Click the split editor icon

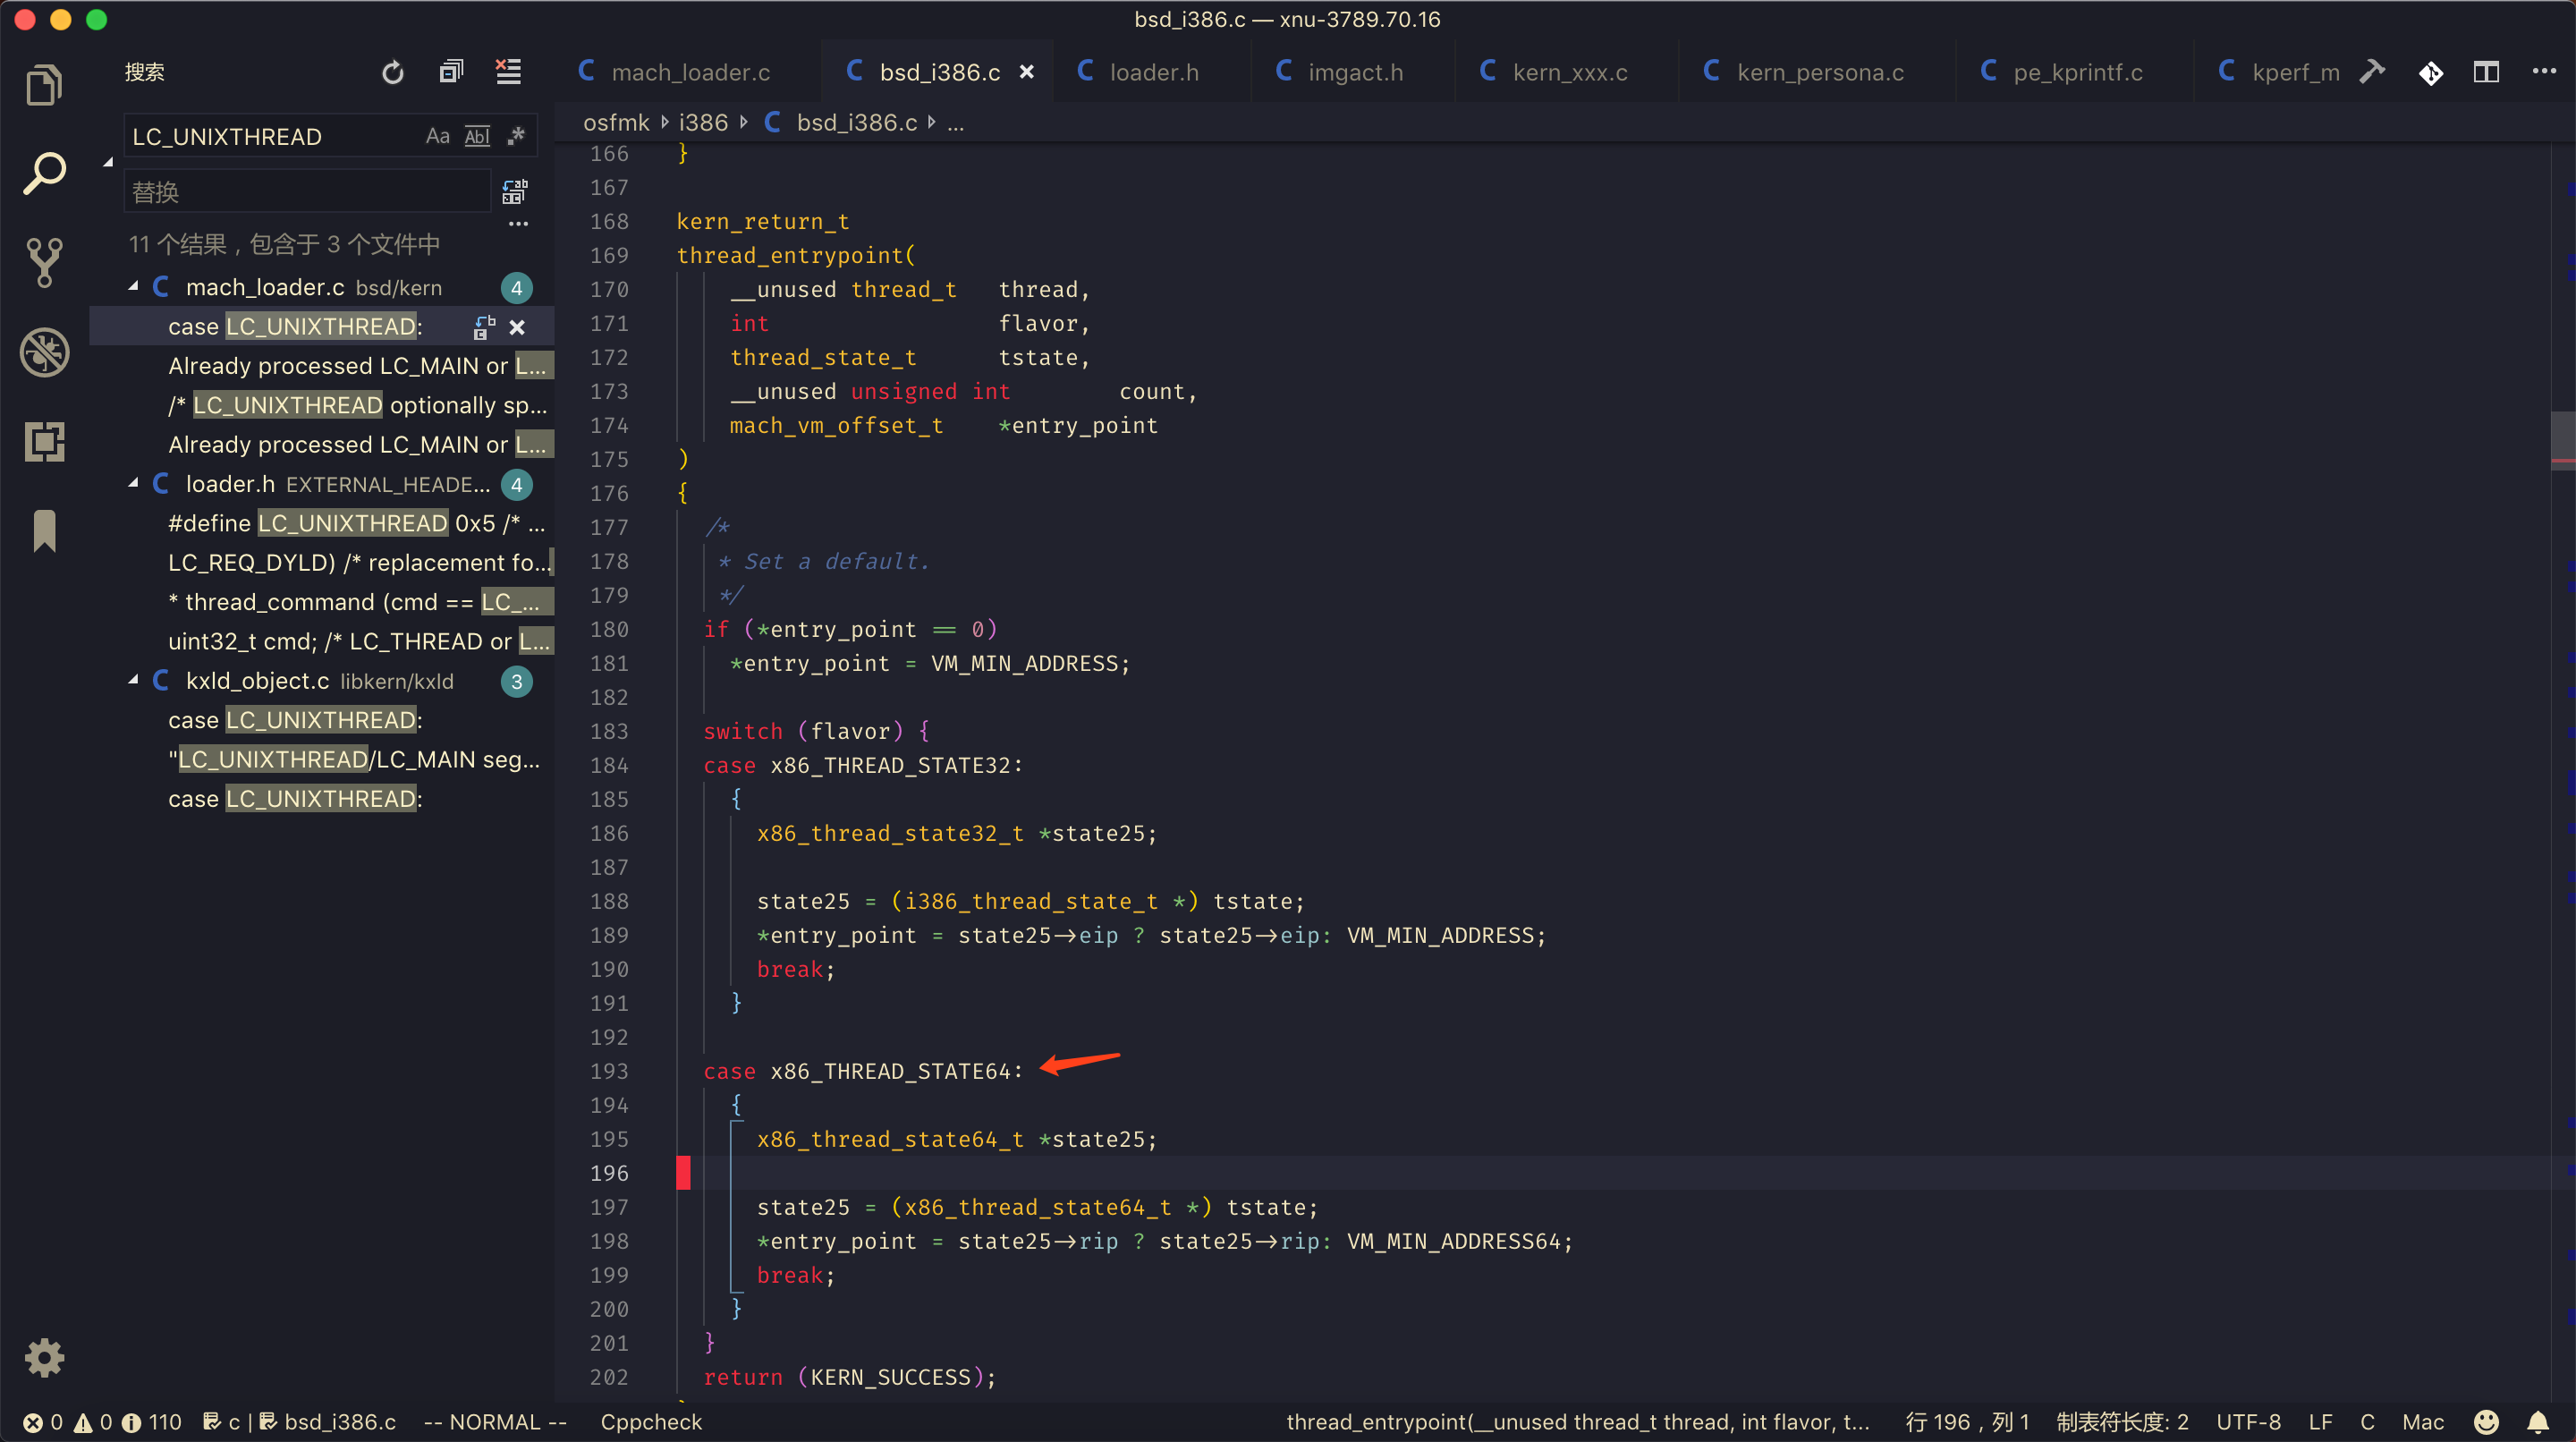2486,72
